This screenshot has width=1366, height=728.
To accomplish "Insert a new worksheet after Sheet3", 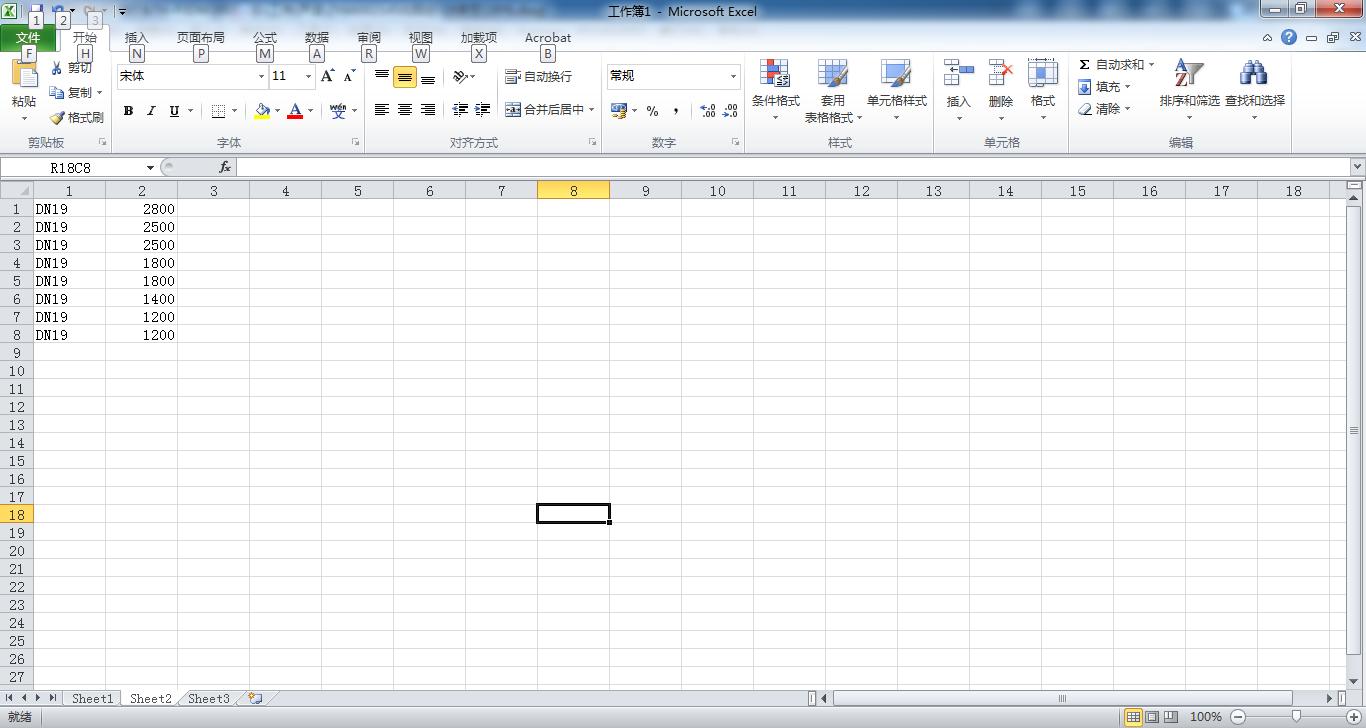I will pos(256,699).
